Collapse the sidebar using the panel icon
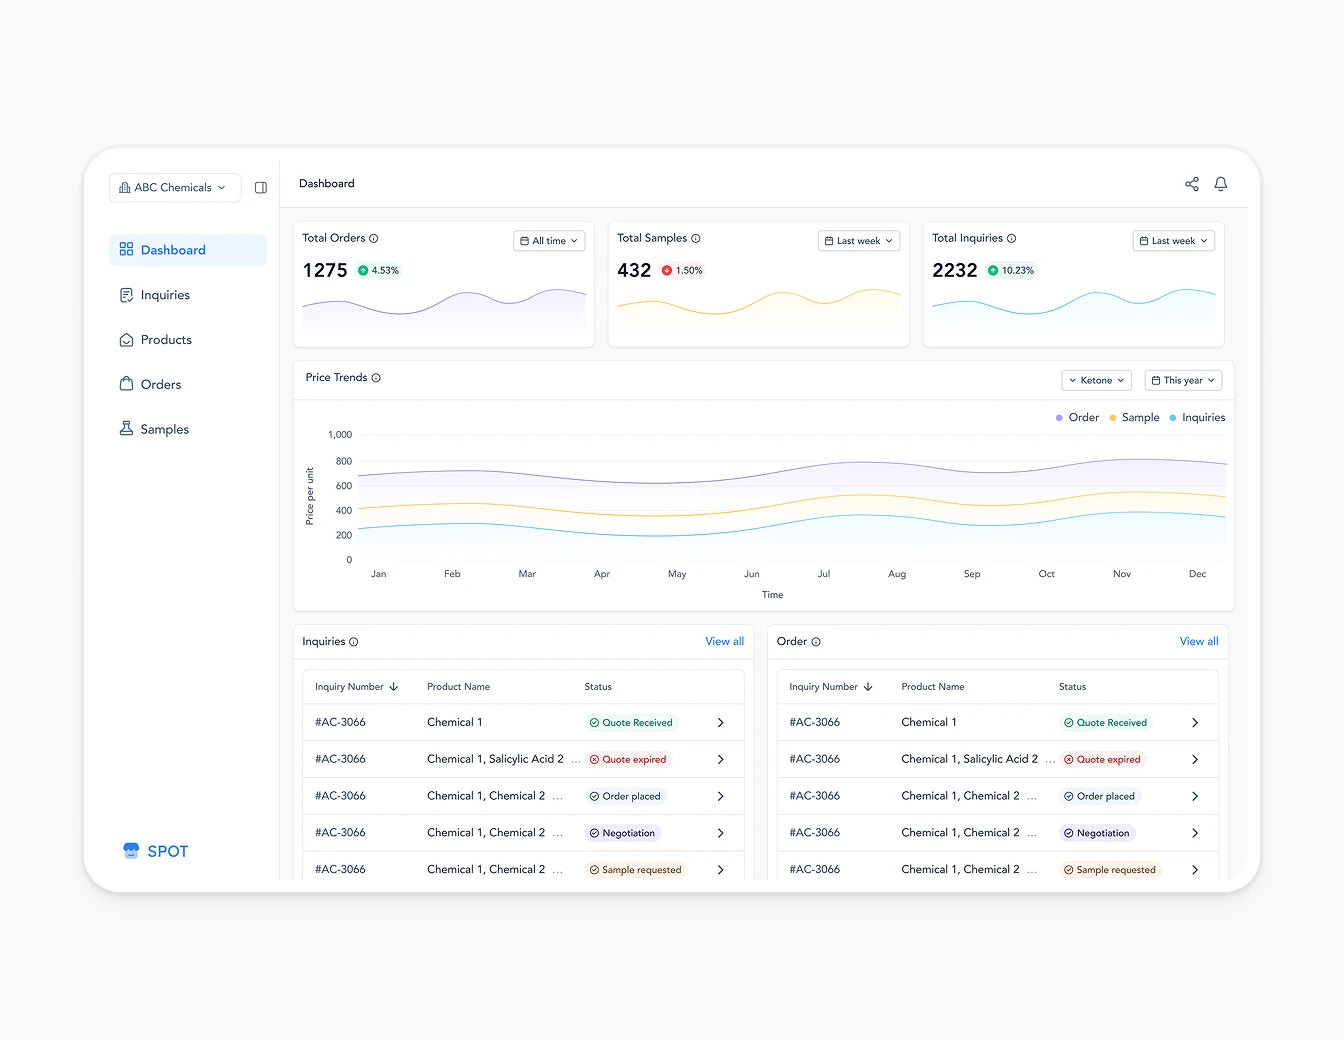This screenshot has height=1040, width=1344. (261, 187)
